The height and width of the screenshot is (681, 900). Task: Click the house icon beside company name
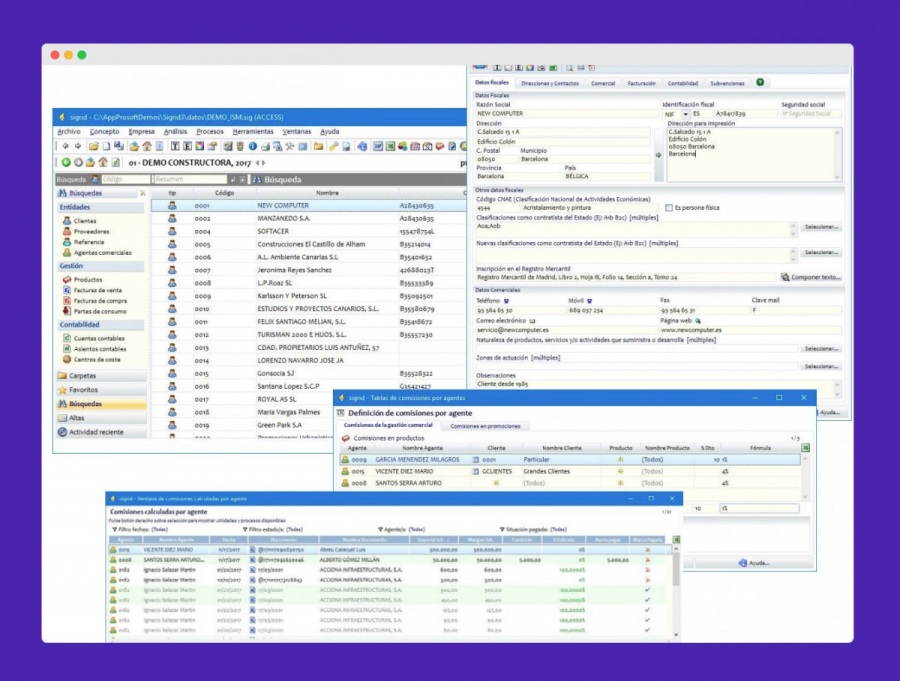tap(102, 162)
